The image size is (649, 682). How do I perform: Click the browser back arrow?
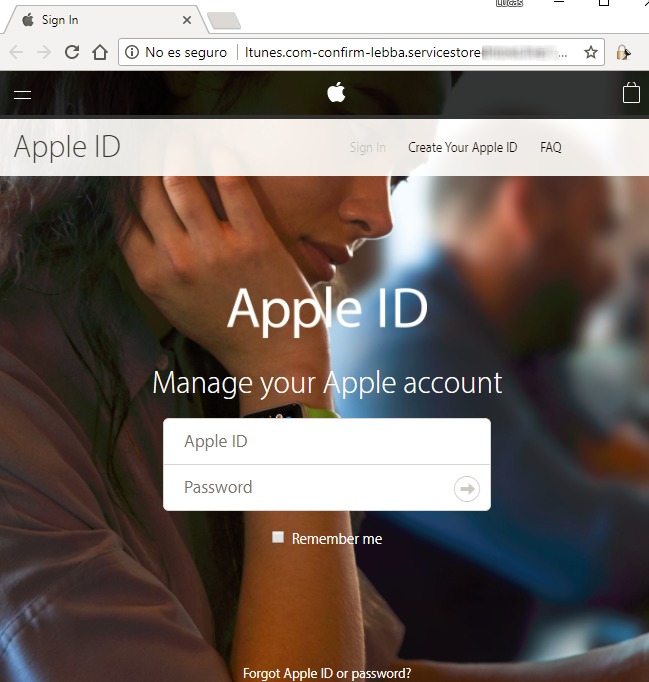point(16,53)
